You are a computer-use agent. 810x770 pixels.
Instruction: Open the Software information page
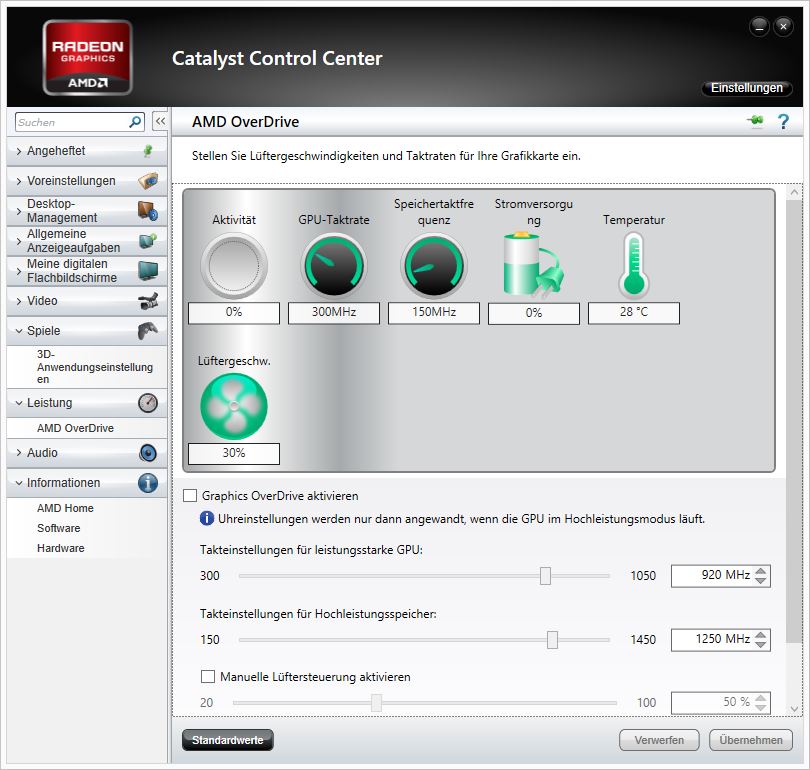58,528
